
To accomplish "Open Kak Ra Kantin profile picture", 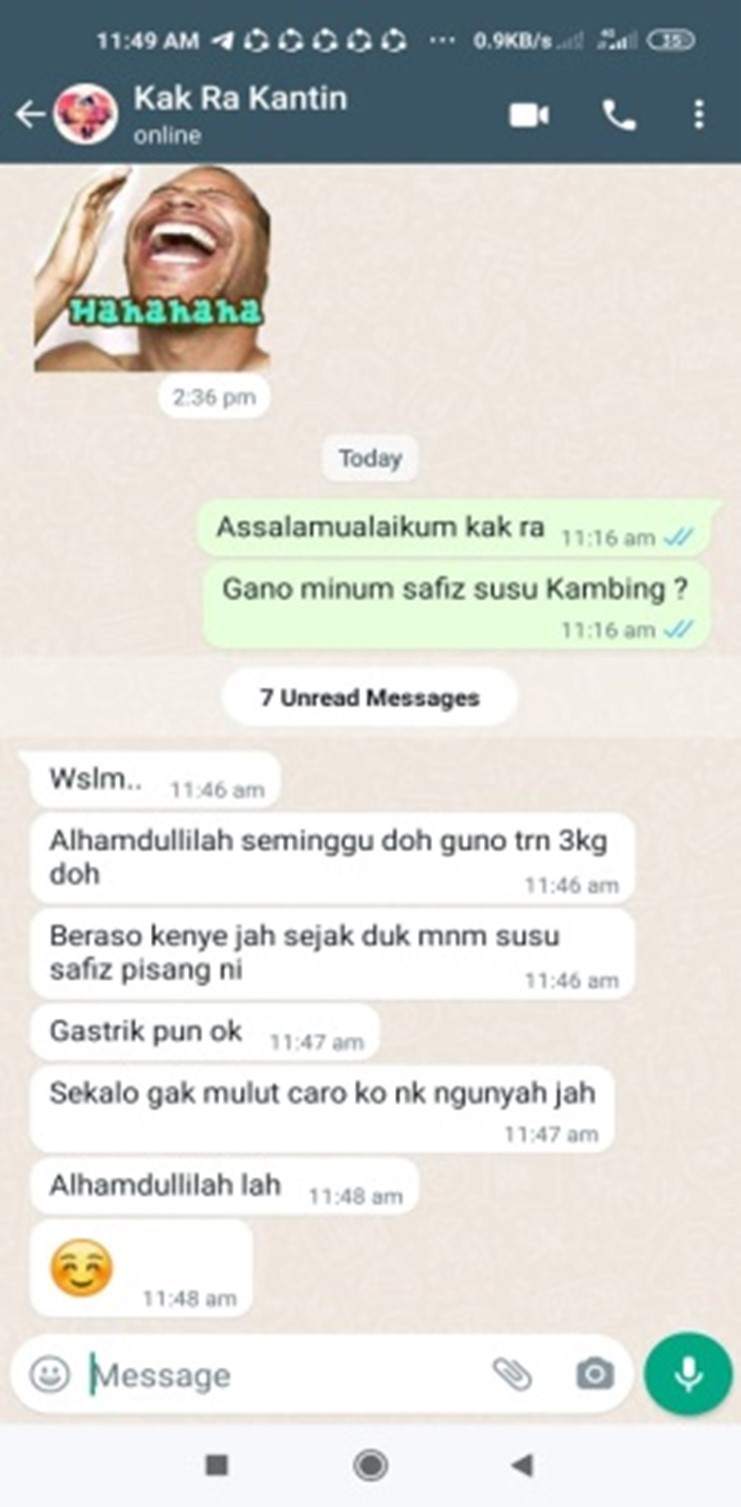I will click(x=85, y=115).
